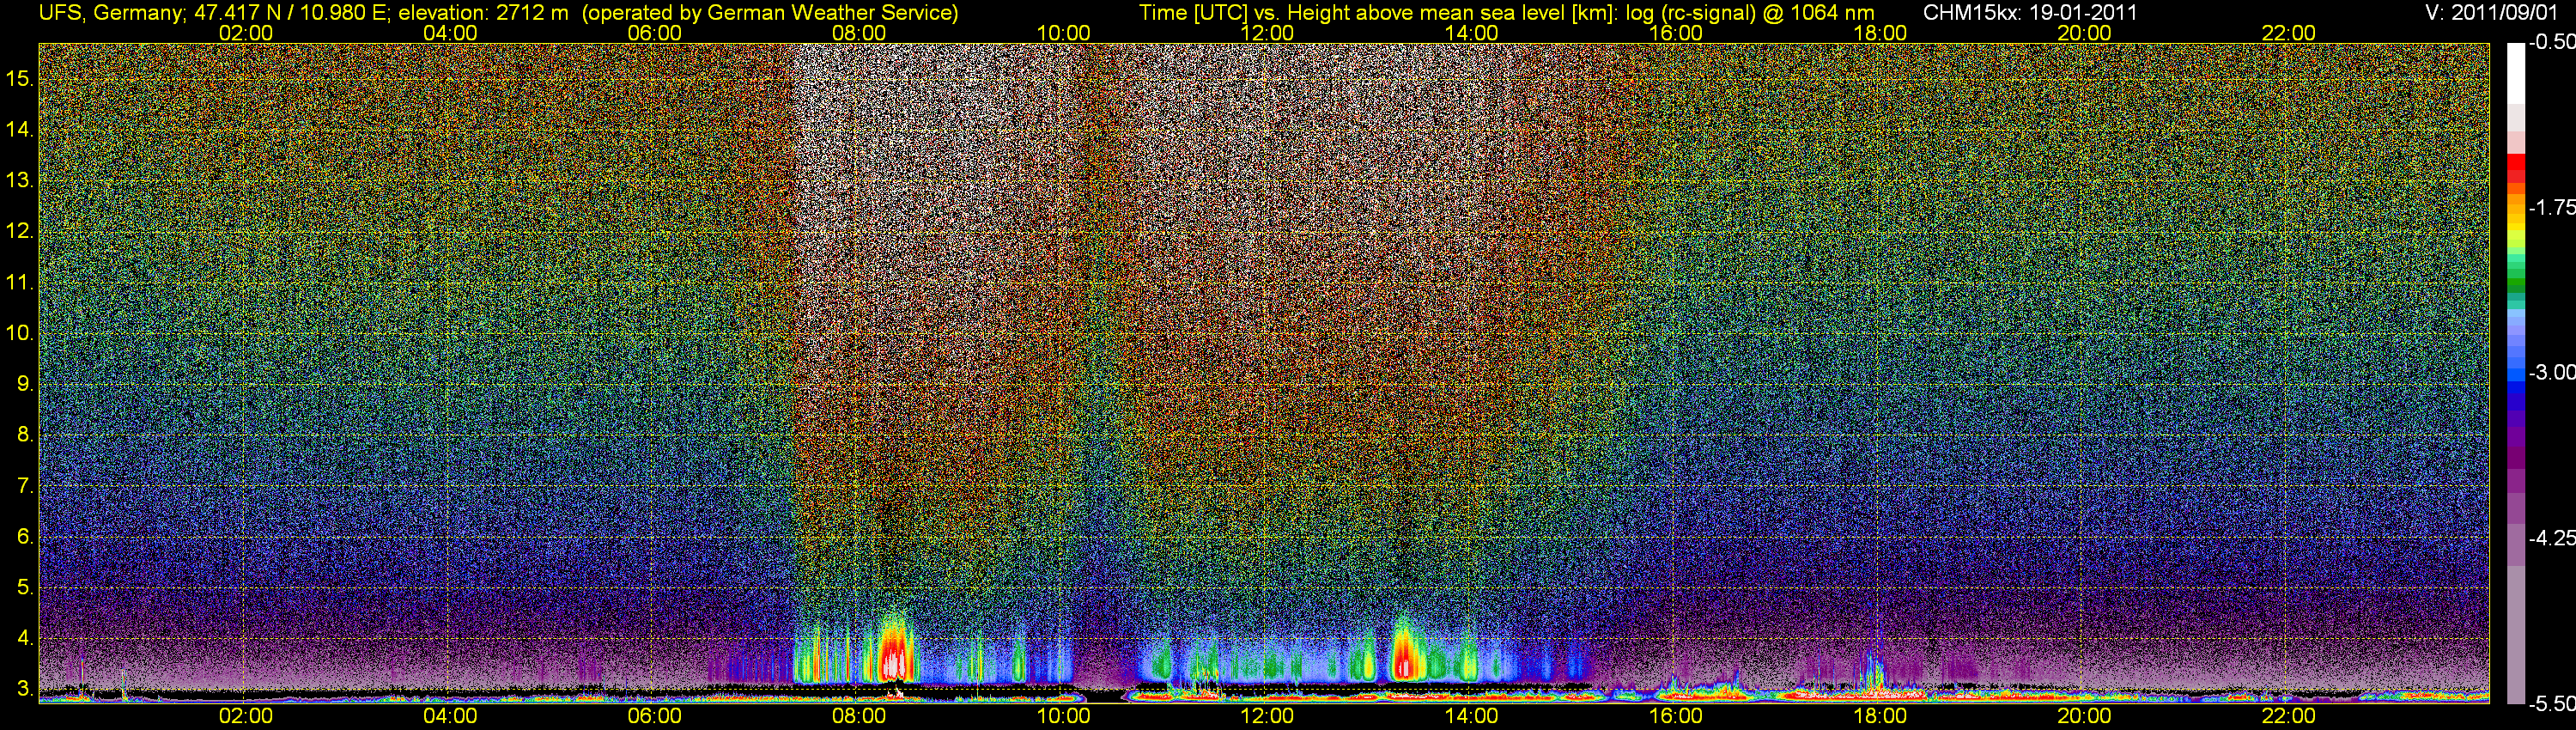Click the 5. km height axis label
The image size is (2576, 730).
tap(25, 588)
